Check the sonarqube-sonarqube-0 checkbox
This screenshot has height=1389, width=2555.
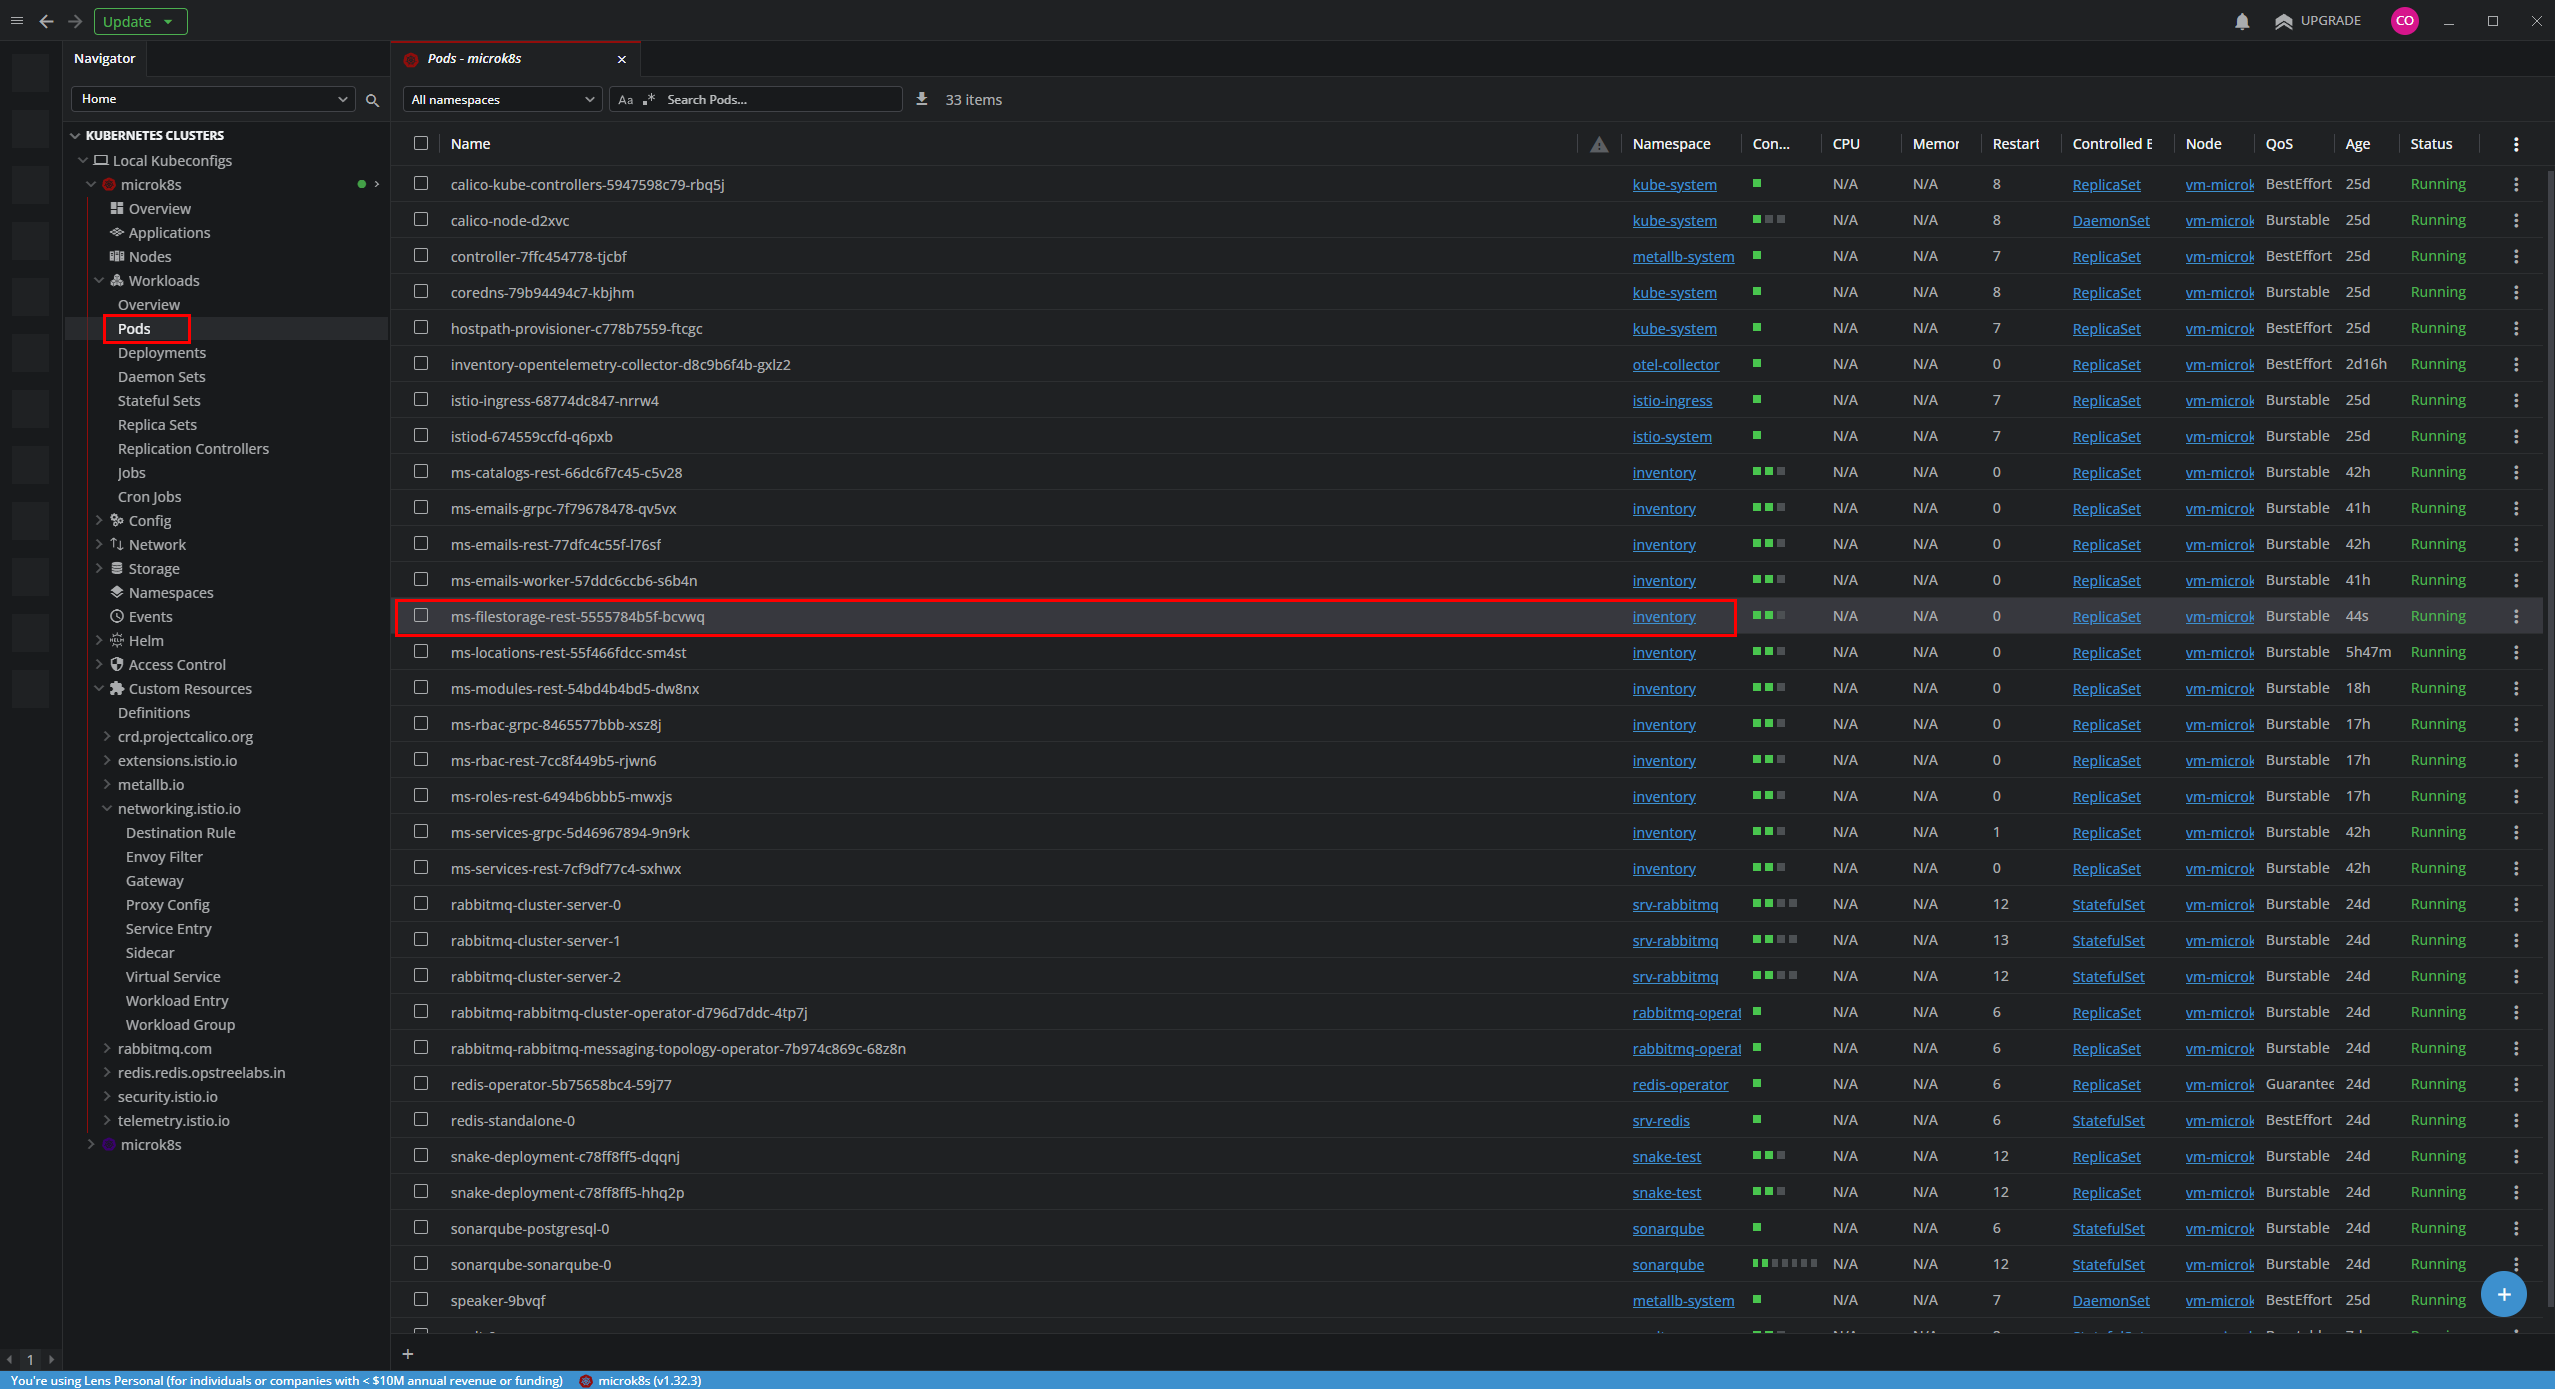[x=421, y=1263]
